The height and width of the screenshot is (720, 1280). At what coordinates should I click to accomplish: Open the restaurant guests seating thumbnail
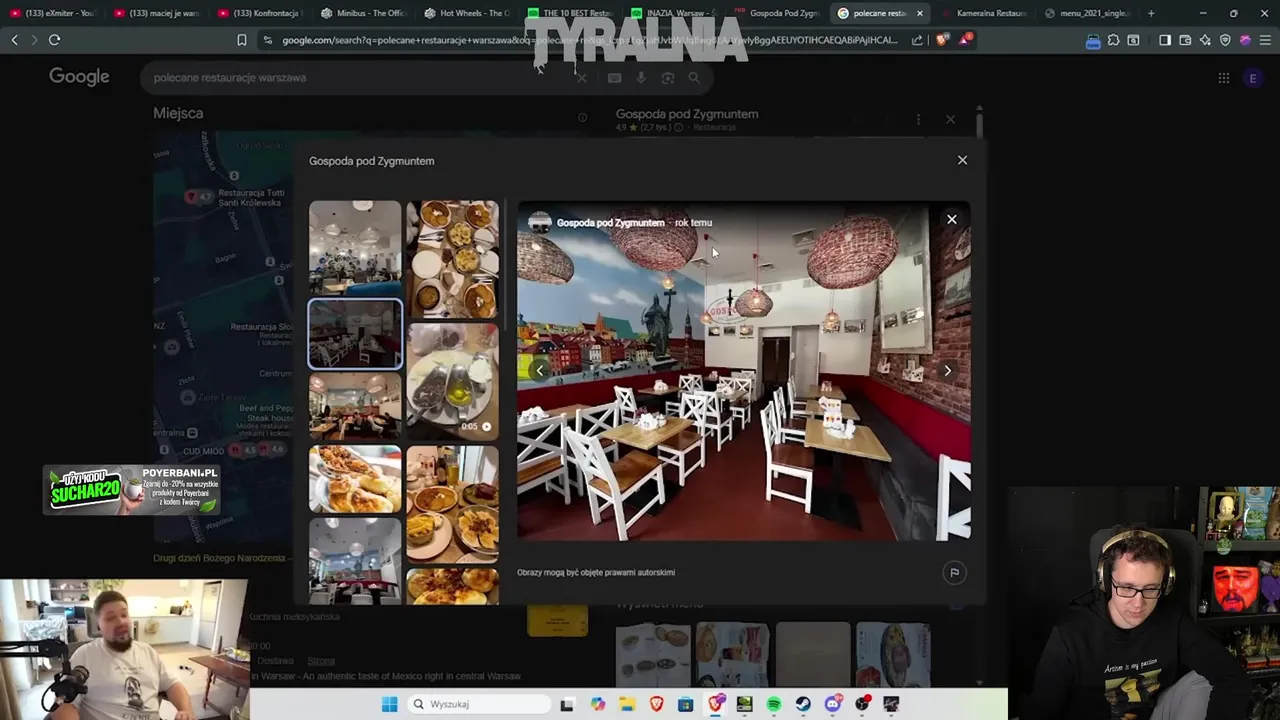click(355, 407)
